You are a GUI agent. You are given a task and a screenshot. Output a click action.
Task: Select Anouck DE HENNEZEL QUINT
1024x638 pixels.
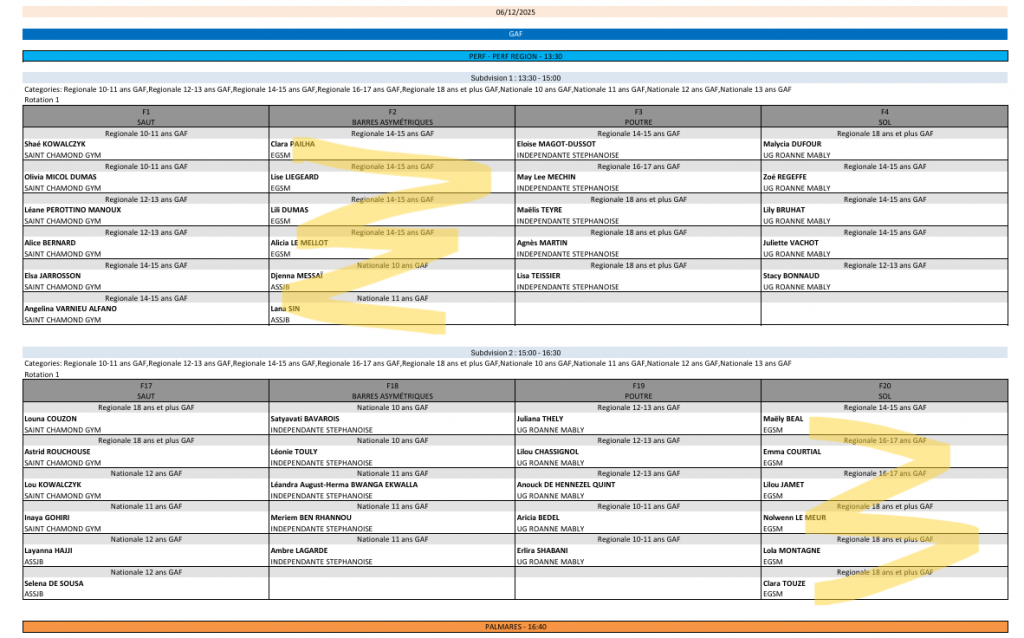(566, 485)
